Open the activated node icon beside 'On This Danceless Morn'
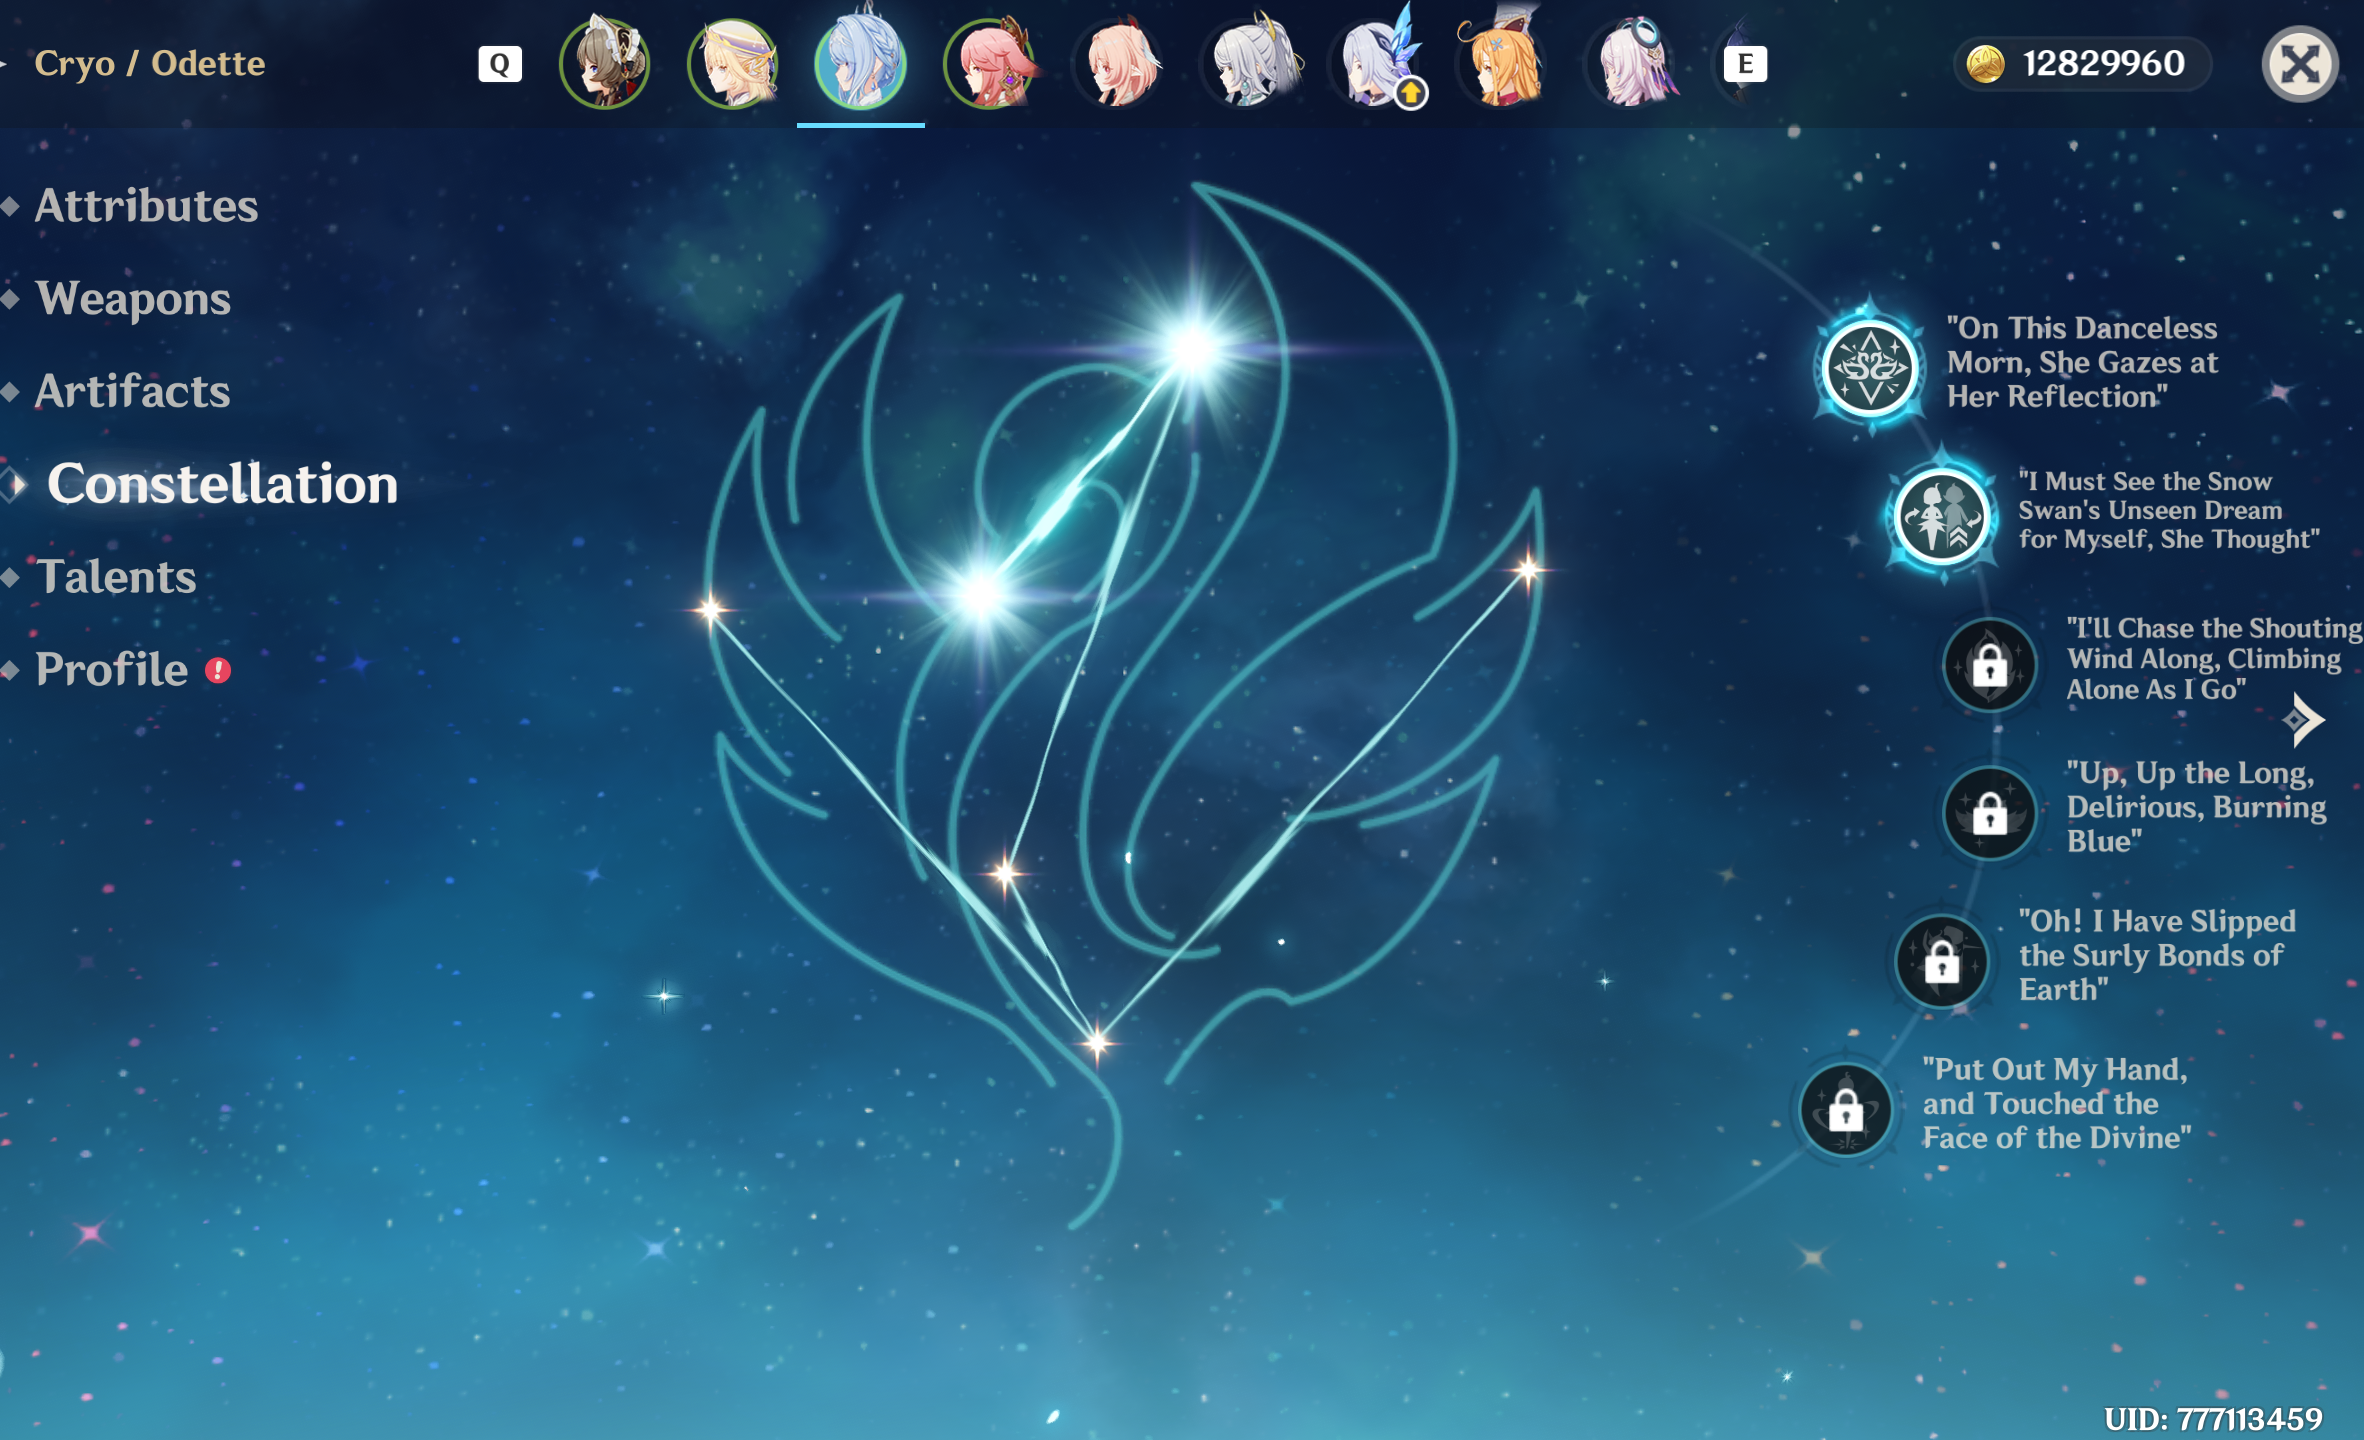 (1870, 367)
